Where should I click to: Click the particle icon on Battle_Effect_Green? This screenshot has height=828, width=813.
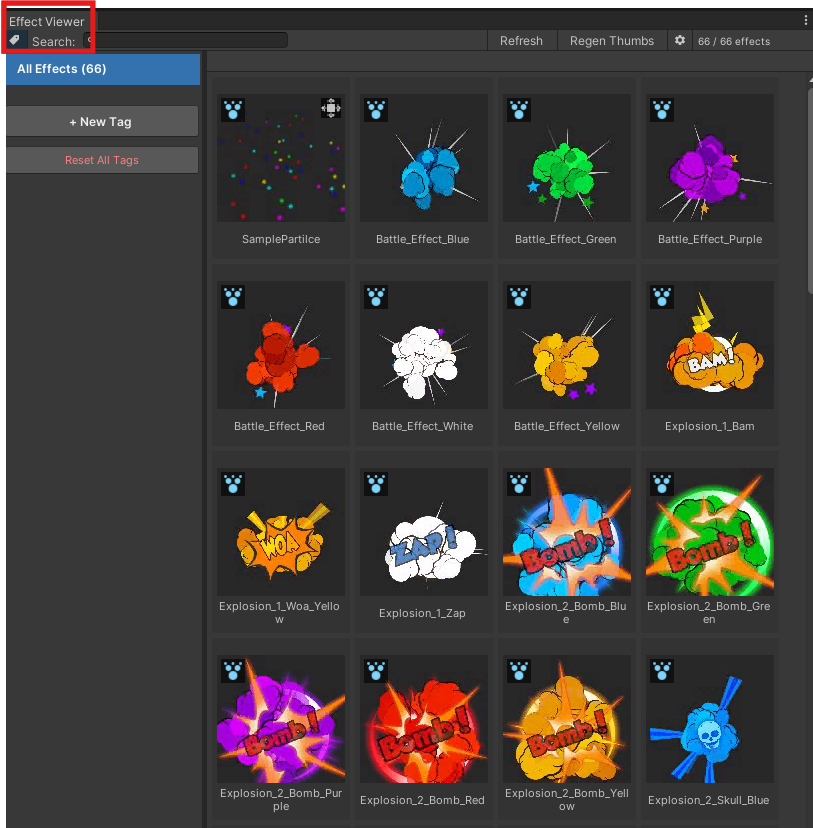pos(518,109)
